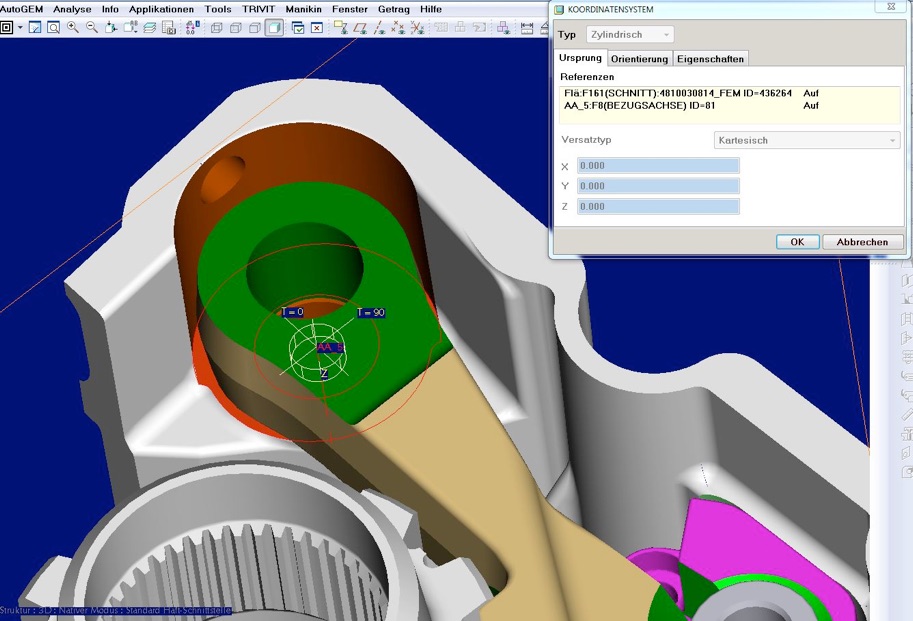Open the Manikin menu

[303, 9]
